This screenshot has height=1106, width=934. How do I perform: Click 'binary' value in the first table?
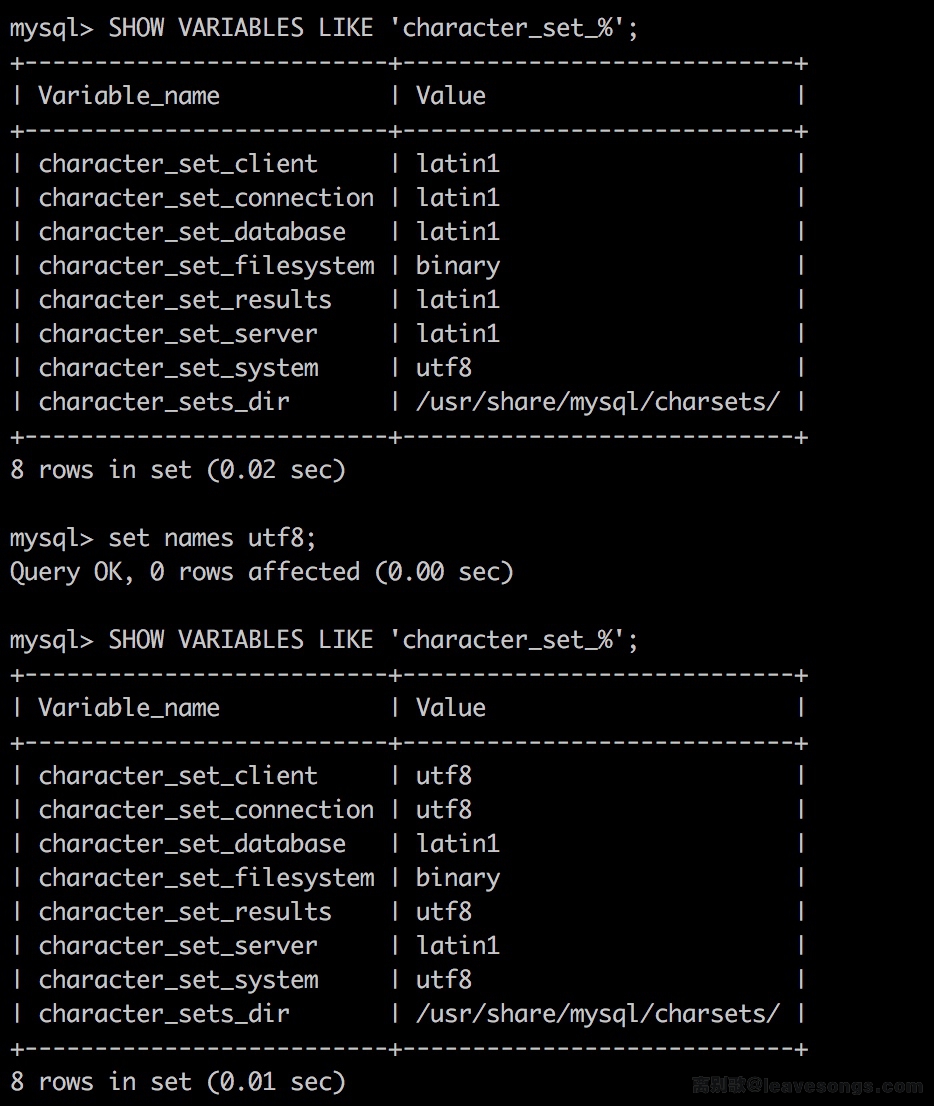pos(458,266)
